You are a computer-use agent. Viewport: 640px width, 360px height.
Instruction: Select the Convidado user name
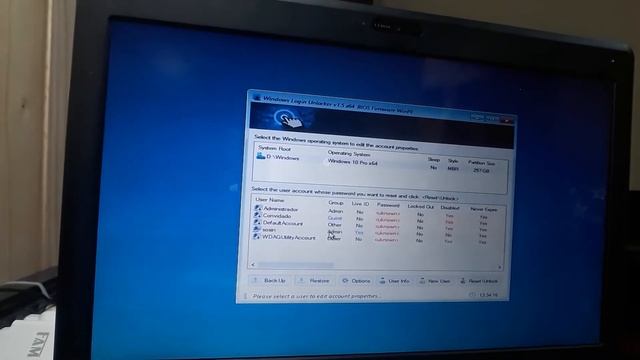tap(277, 216)
